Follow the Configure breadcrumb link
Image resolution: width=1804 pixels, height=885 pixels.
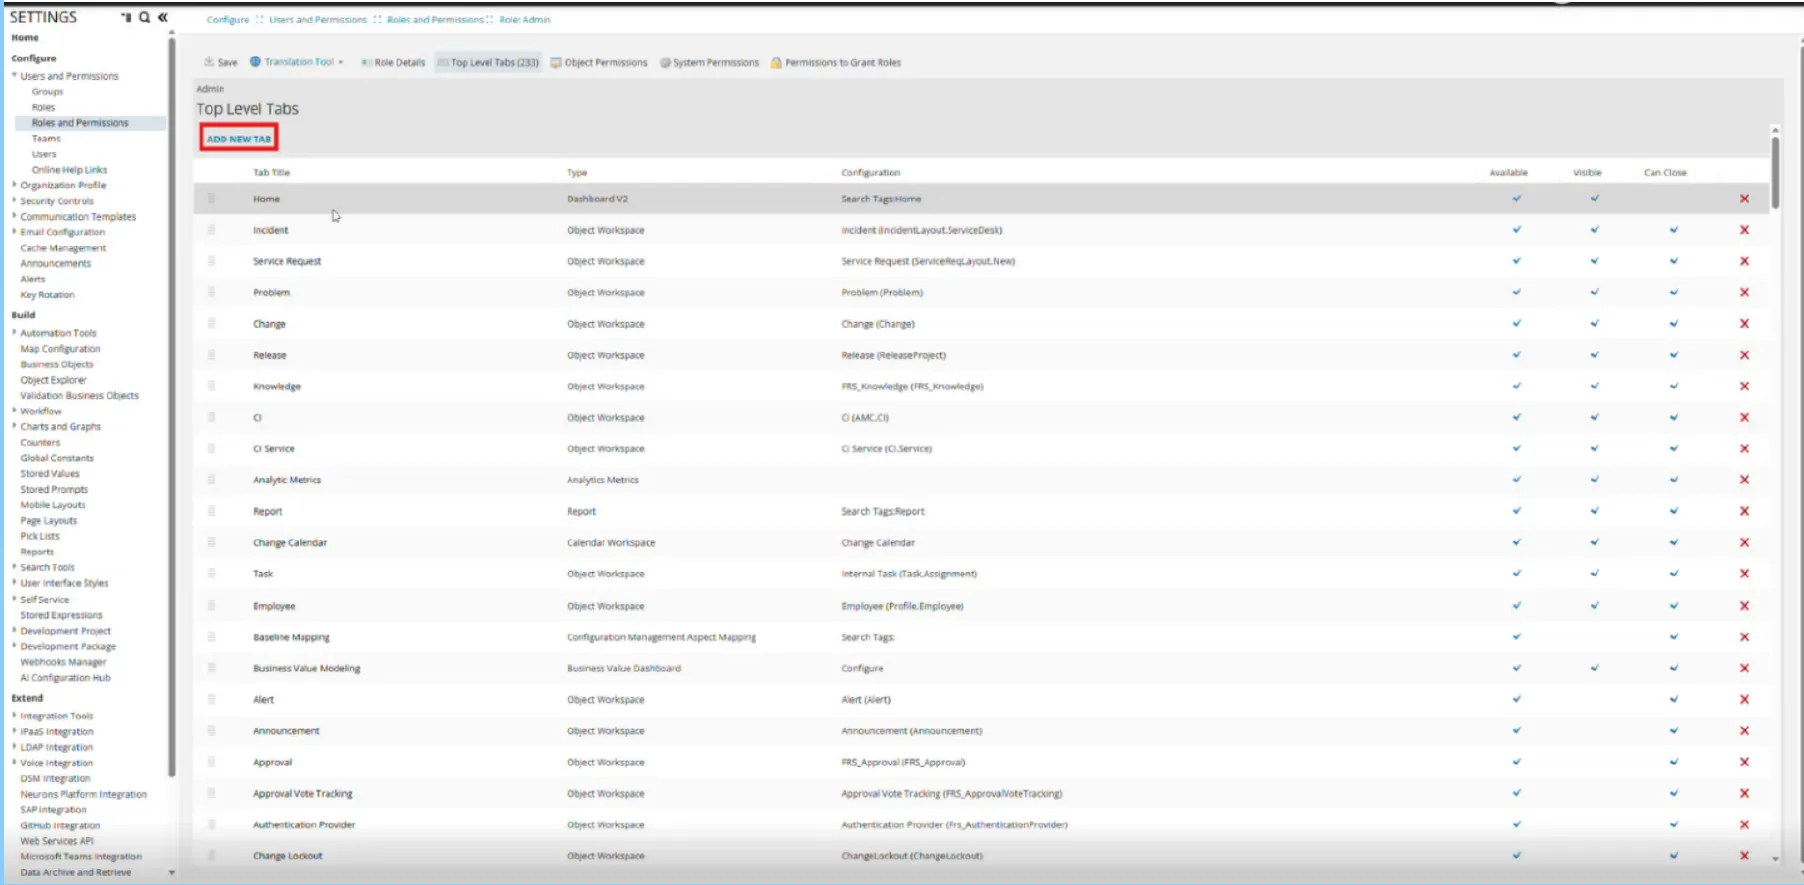(228, 19)
